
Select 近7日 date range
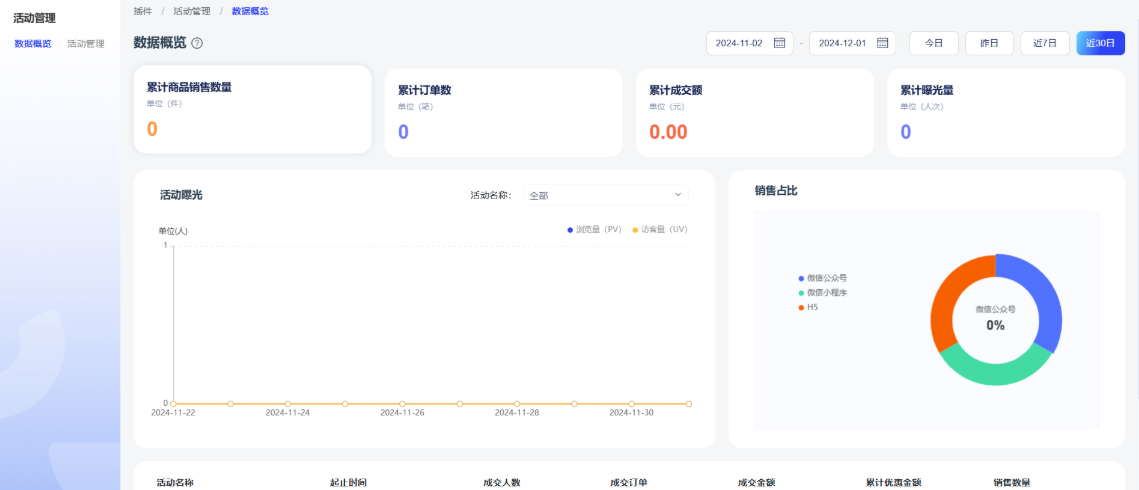coord(1044,43)
